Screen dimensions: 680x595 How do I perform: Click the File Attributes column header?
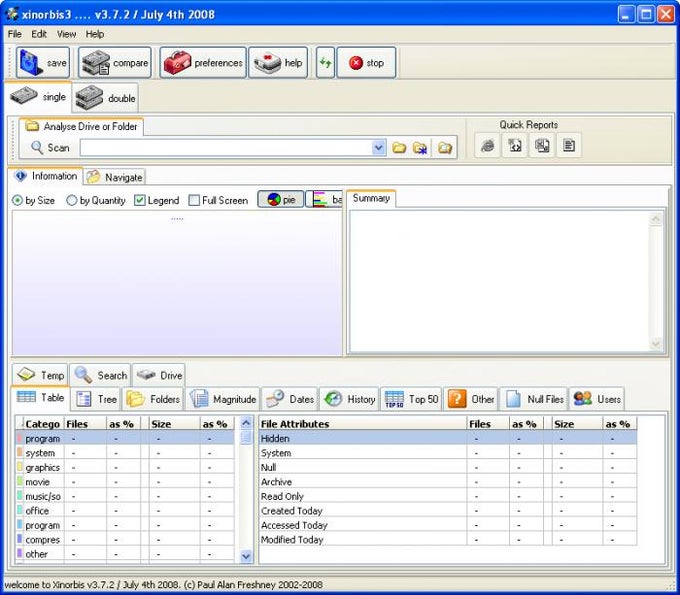coord(363,424)
